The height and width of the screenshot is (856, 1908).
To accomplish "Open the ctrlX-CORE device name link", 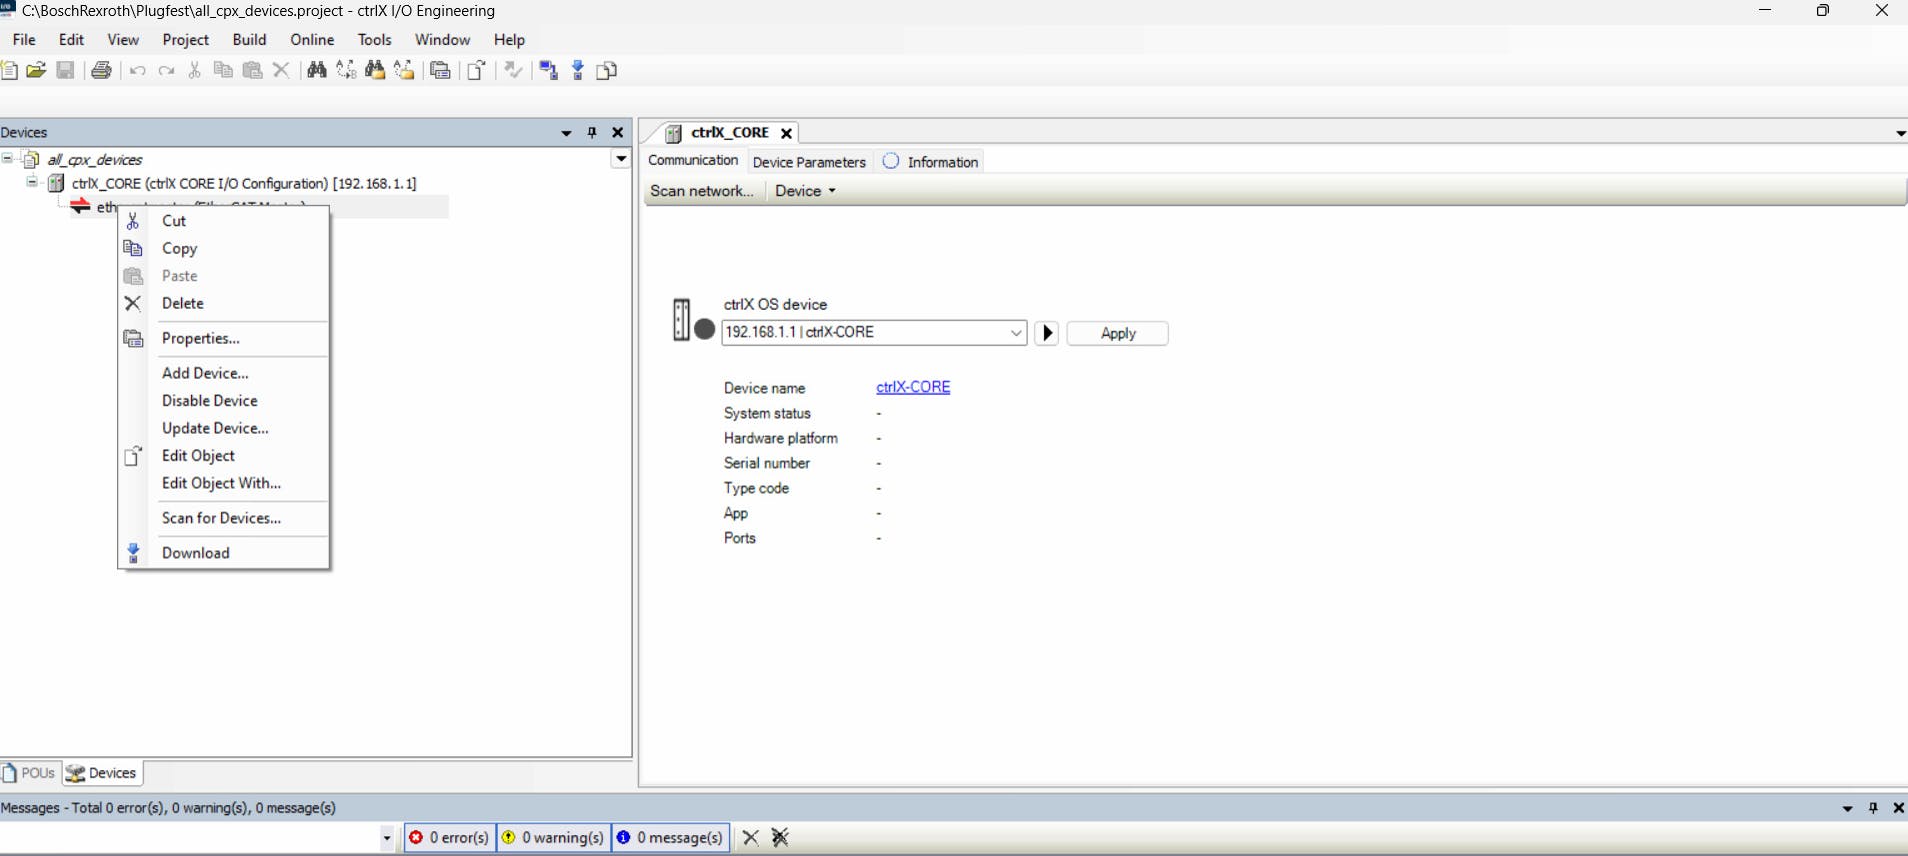I will (913, 387).
